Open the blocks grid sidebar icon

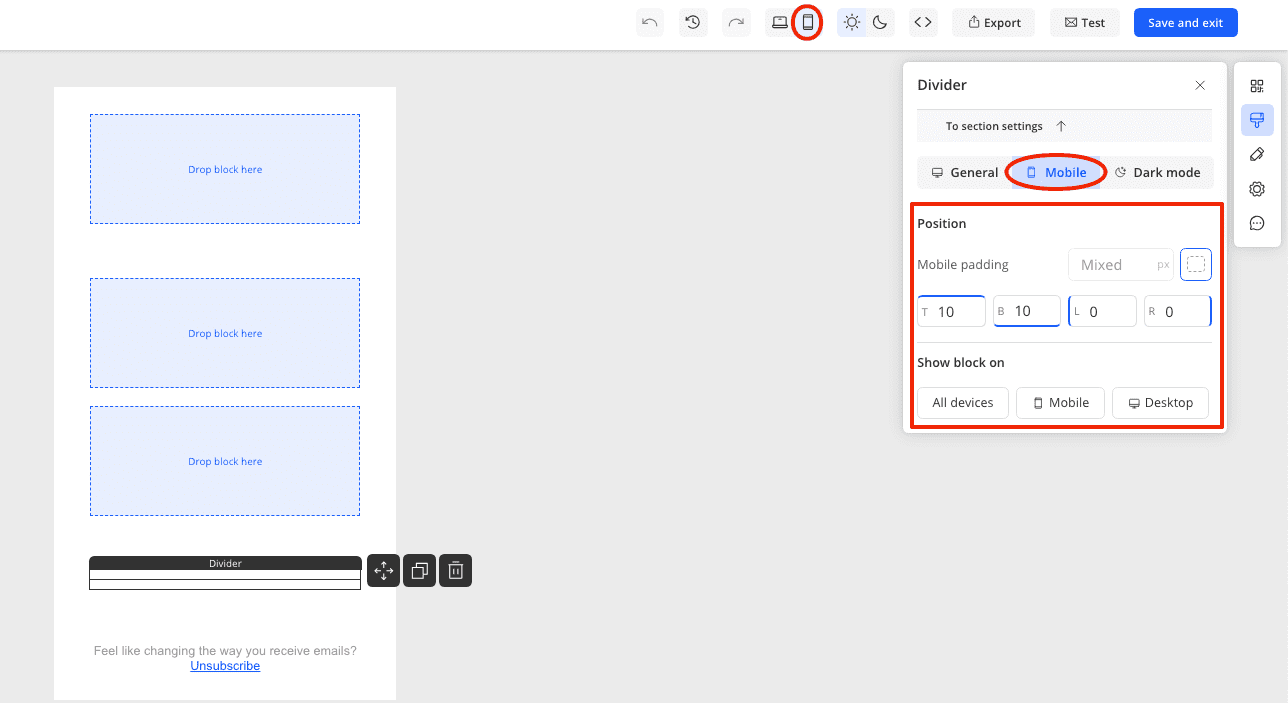1257,86
